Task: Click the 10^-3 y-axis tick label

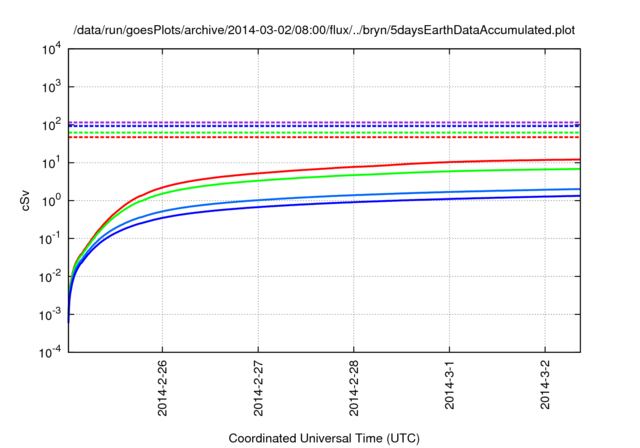Action: (50, 315)
